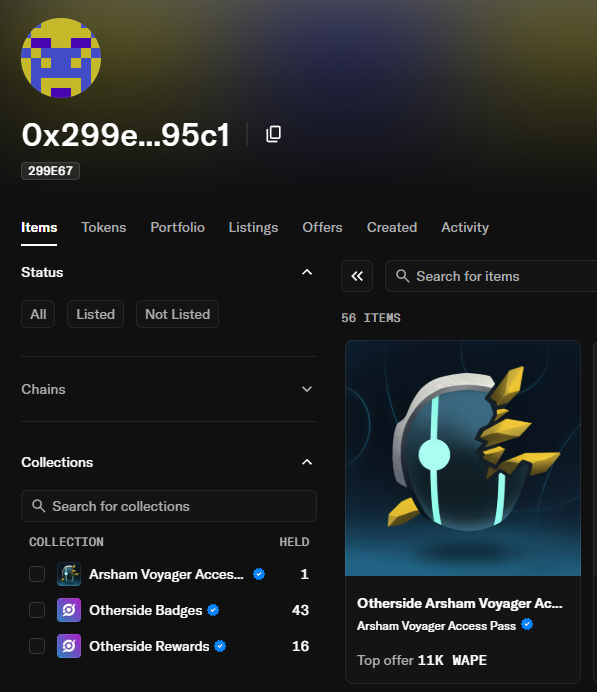Click the 0x299e...95c1 address heading
Viewport: 597px width, 692px height.
[x=126, y=135]
